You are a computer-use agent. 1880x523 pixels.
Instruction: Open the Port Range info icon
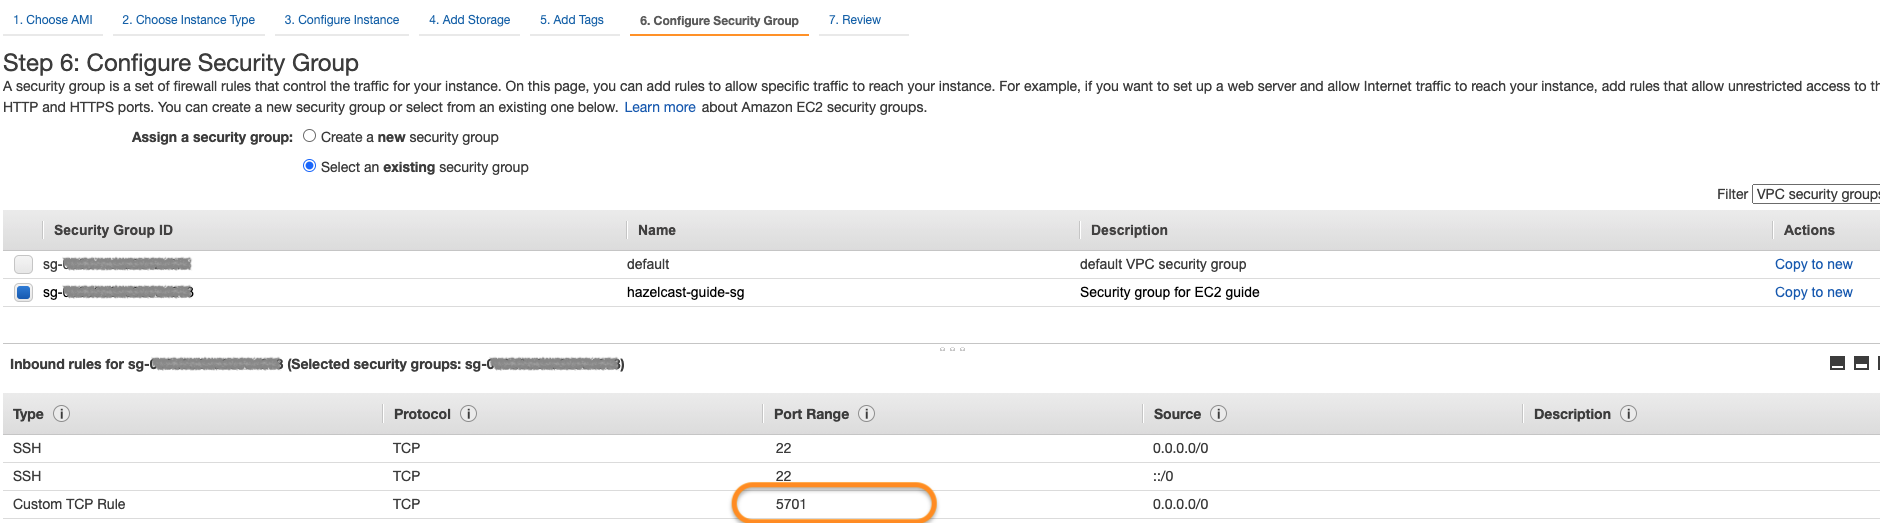(866, 414)
